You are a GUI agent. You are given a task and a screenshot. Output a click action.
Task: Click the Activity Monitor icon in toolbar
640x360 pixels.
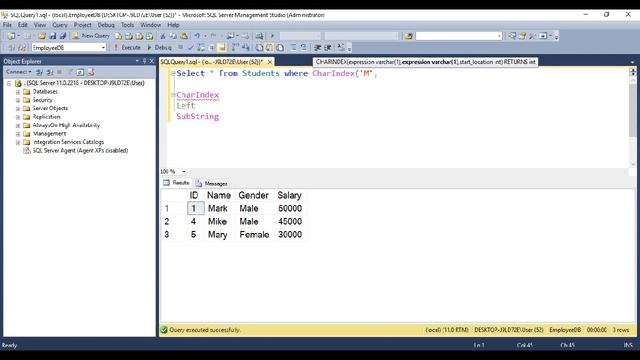click(x=259, y=36)
